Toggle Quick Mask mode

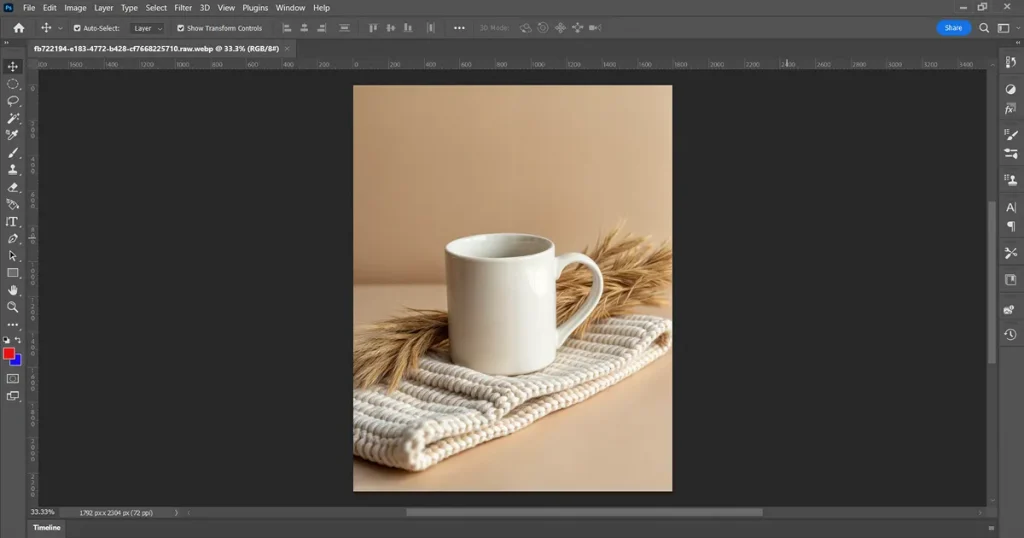coord(12,379)
